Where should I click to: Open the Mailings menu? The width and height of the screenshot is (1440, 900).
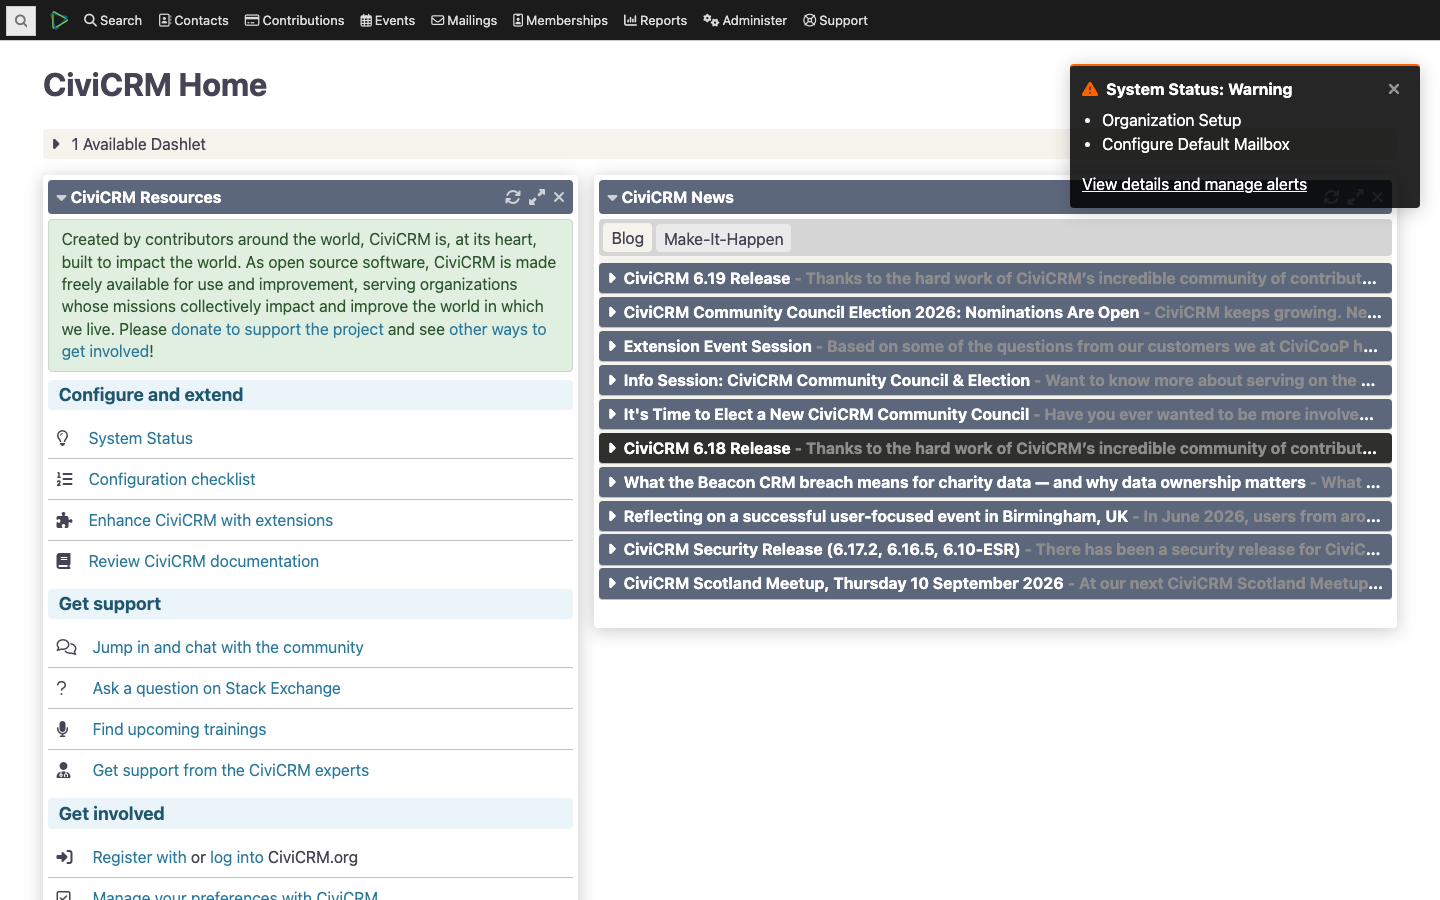click(x=464, y=20)
